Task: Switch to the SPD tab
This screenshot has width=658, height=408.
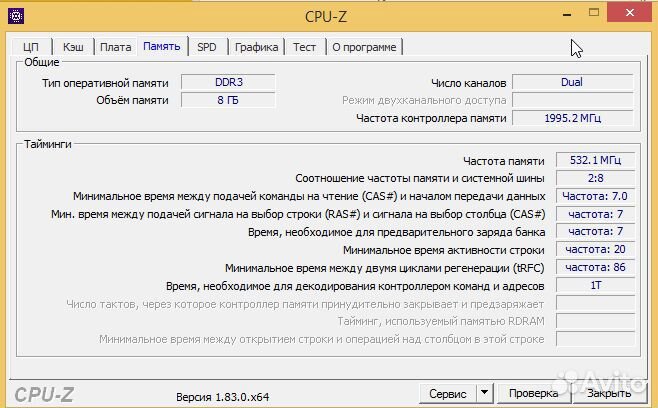Action: tap(207, 47)
